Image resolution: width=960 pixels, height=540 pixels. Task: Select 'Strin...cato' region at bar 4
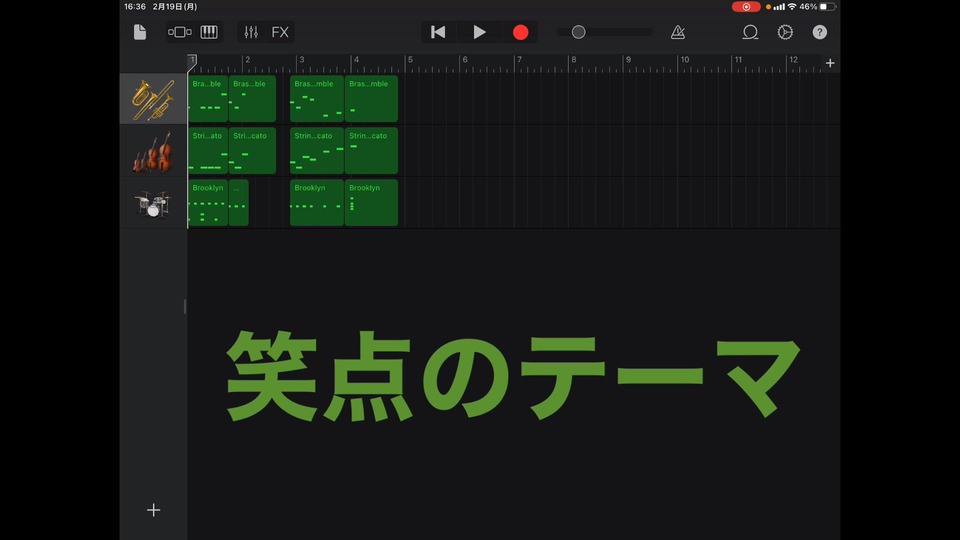371,151
